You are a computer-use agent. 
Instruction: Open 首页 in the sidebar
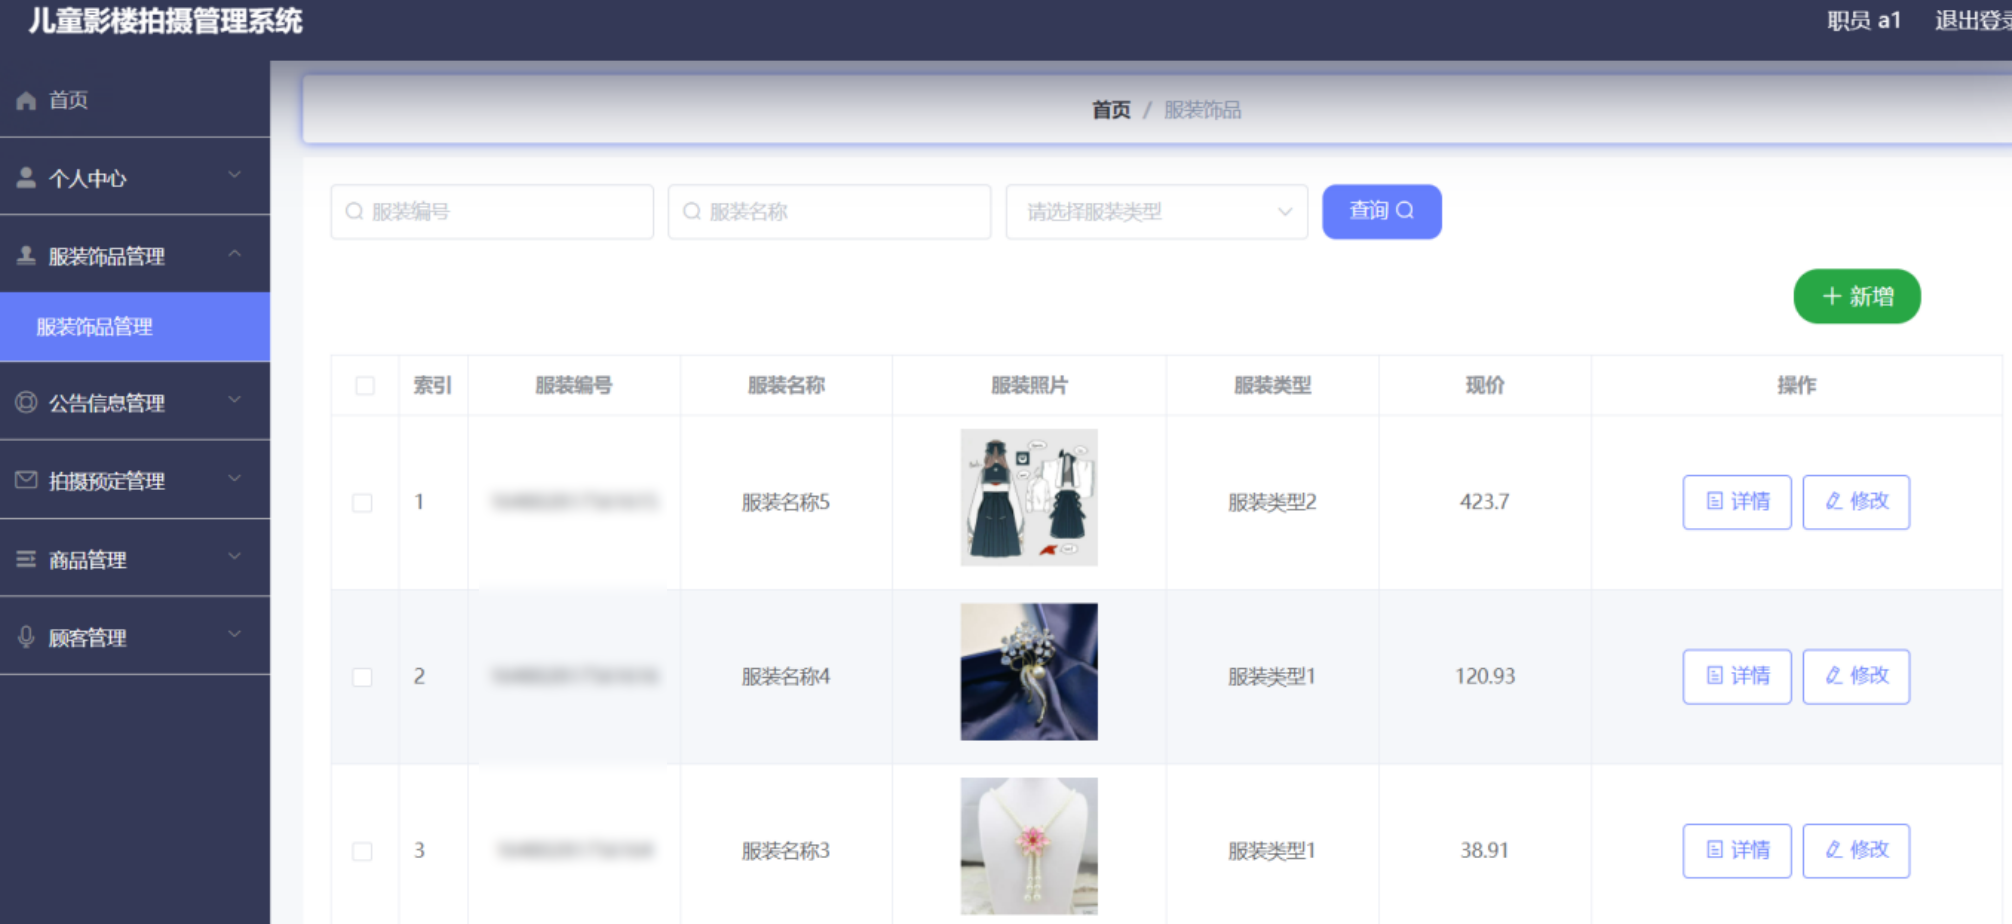coord(135,100)
